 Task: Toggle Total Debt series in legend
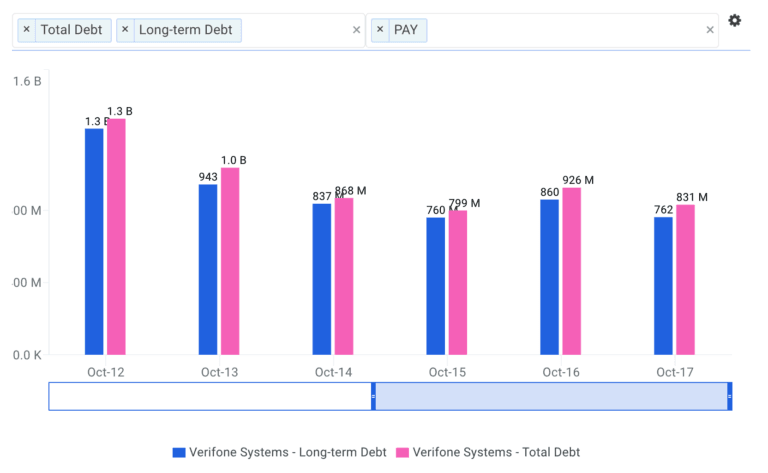[495, 452]
